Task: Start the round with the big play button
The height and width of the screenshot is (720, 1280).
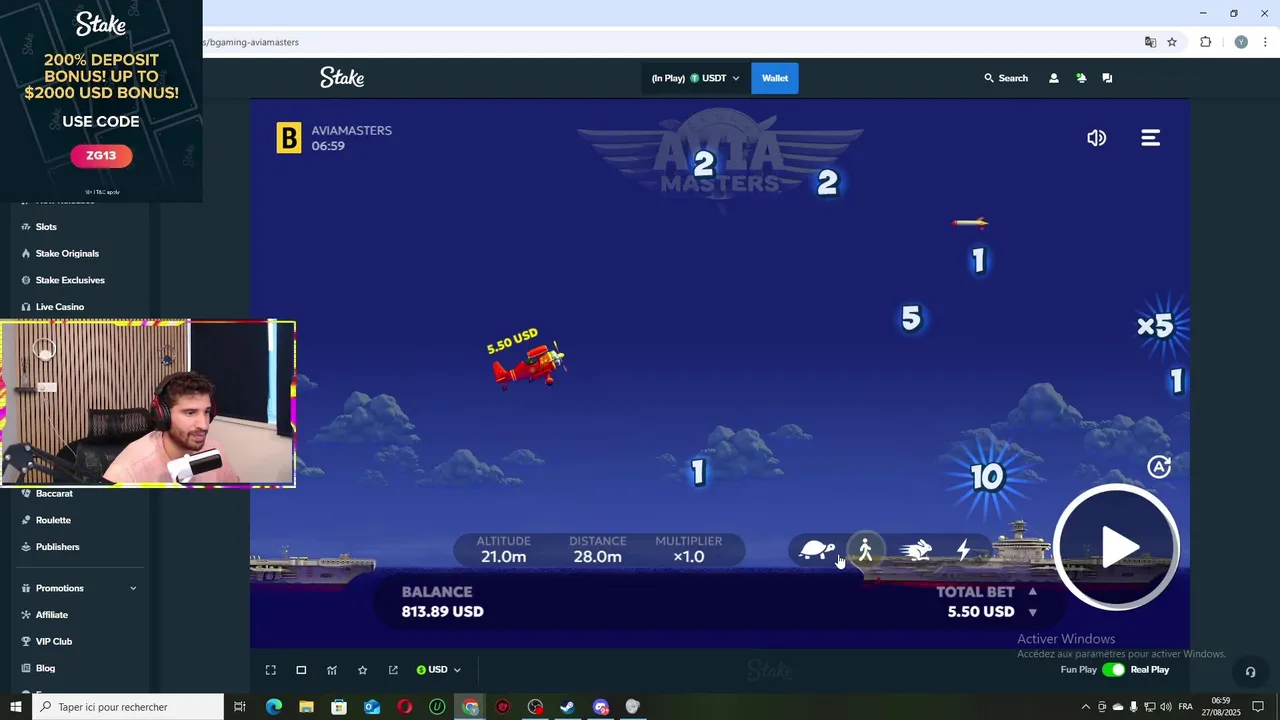Action: (x=1117, y=547)
